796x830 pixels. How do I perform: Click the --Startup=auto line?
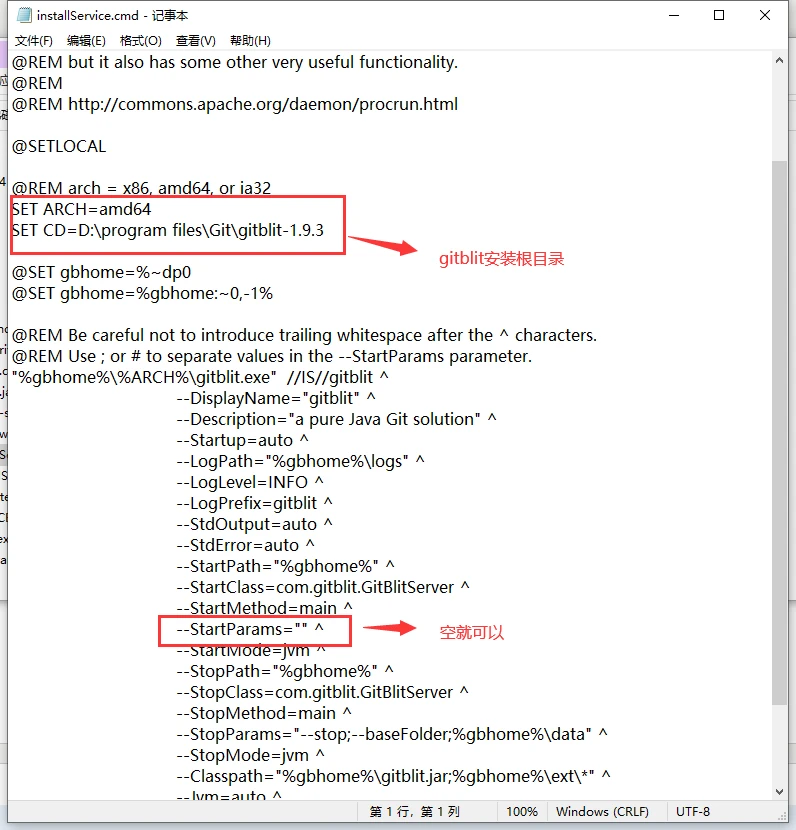click(242, 440)
